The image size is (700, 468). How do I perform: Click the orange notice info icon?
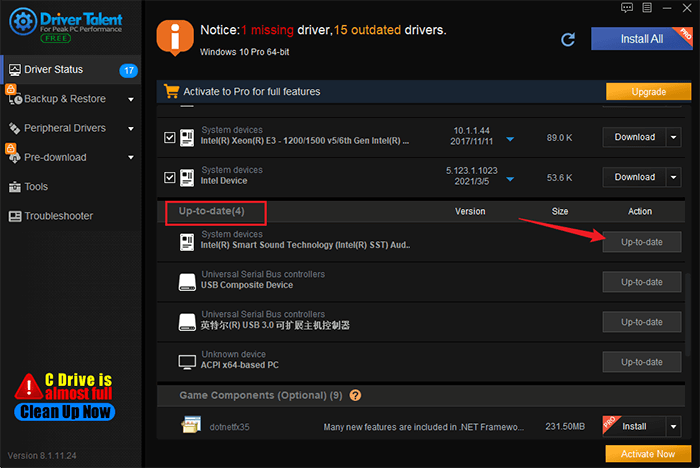pyautogui.click(x=175, y=38)
